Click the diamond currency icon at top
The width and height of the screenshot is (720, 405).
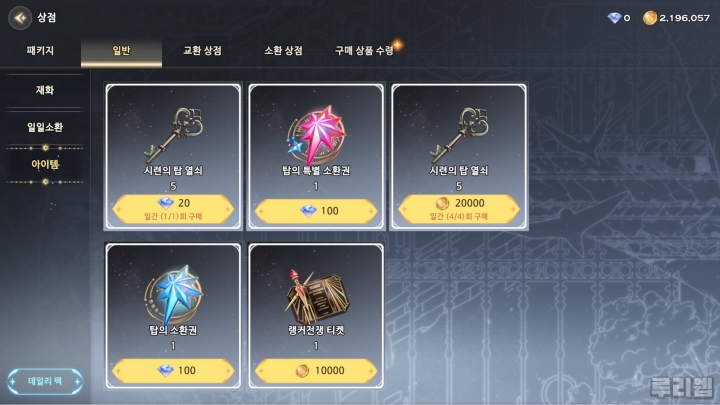point(614,18)
